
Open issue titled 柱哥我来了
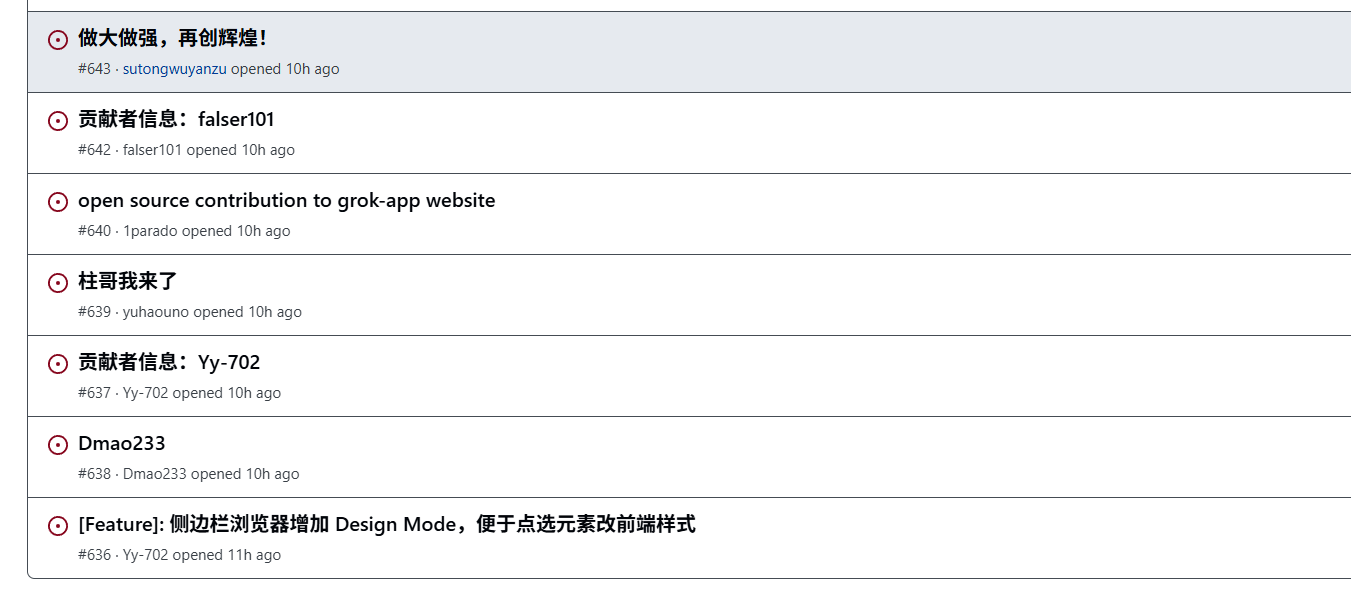tap(128, 281)
